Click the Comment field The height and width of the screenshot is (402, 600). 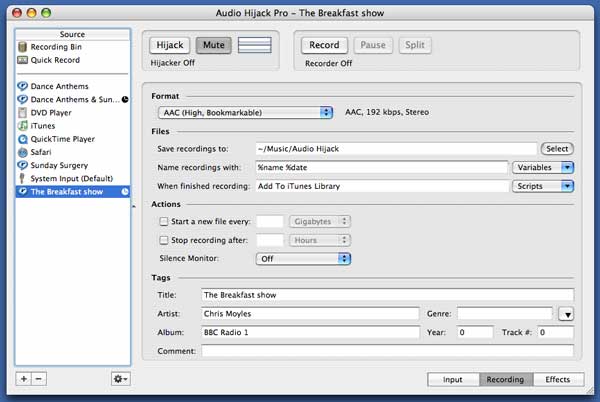point(387,351)
